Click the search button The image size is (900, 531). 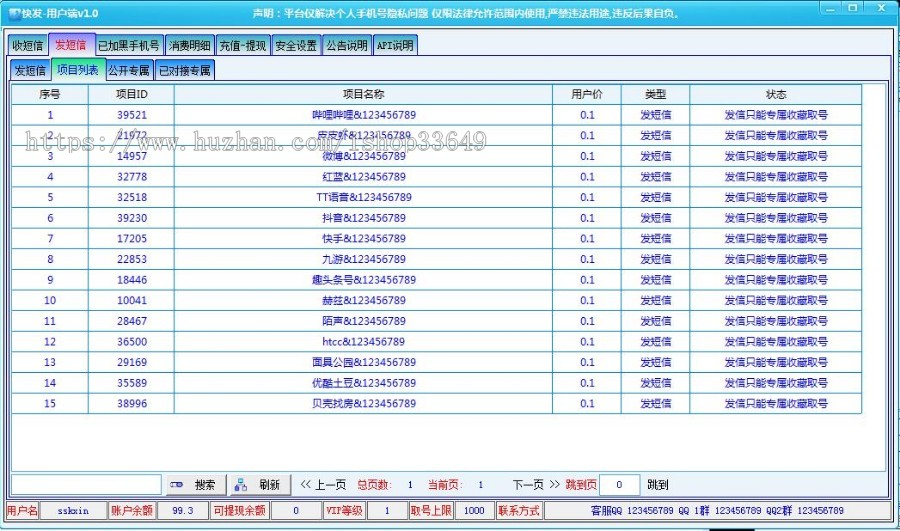tap(196, 485)
